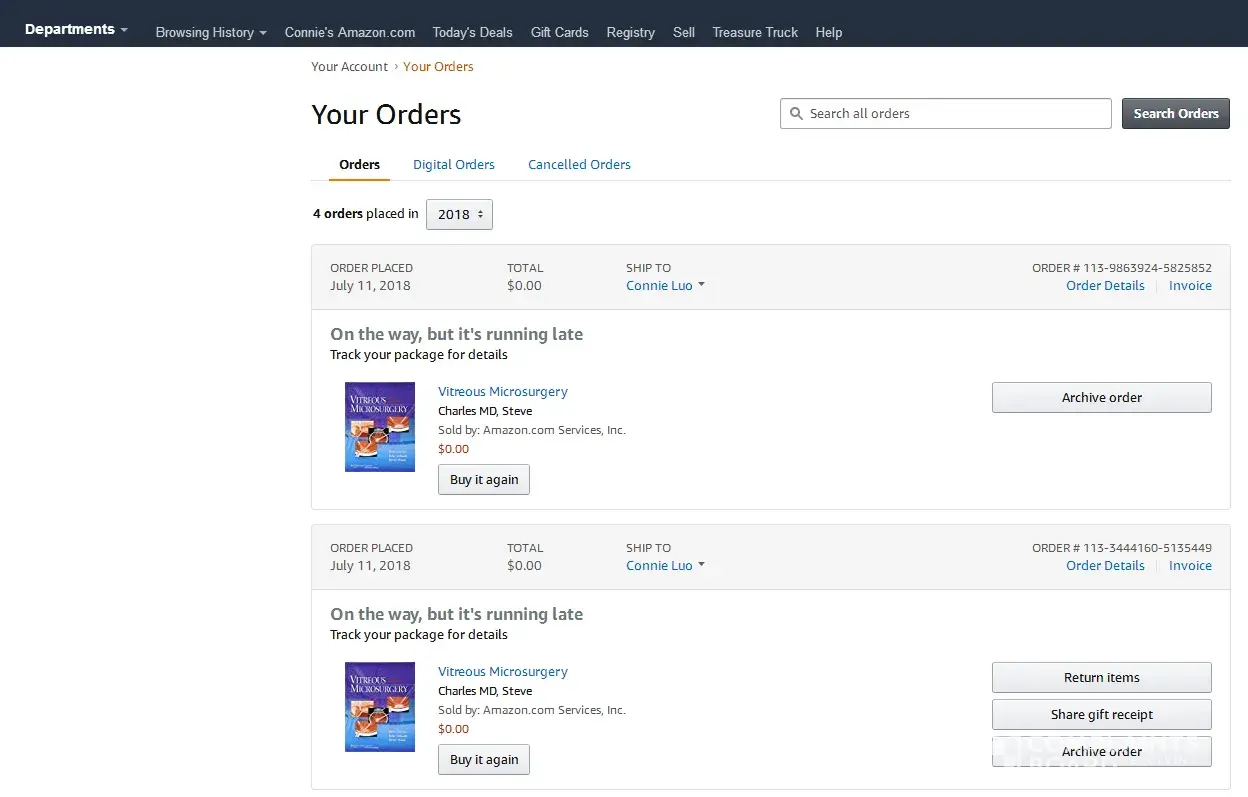
Task: Change the year filter from 2018
Action: click(459, 214)
